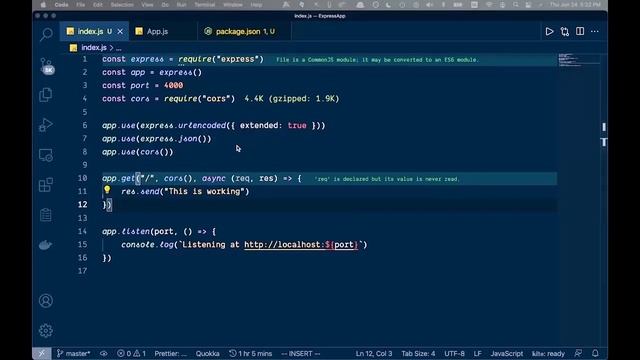The image size is (640, 360).
Task: Toggle the eye icon in status bar
Action: tap(104, 353)
